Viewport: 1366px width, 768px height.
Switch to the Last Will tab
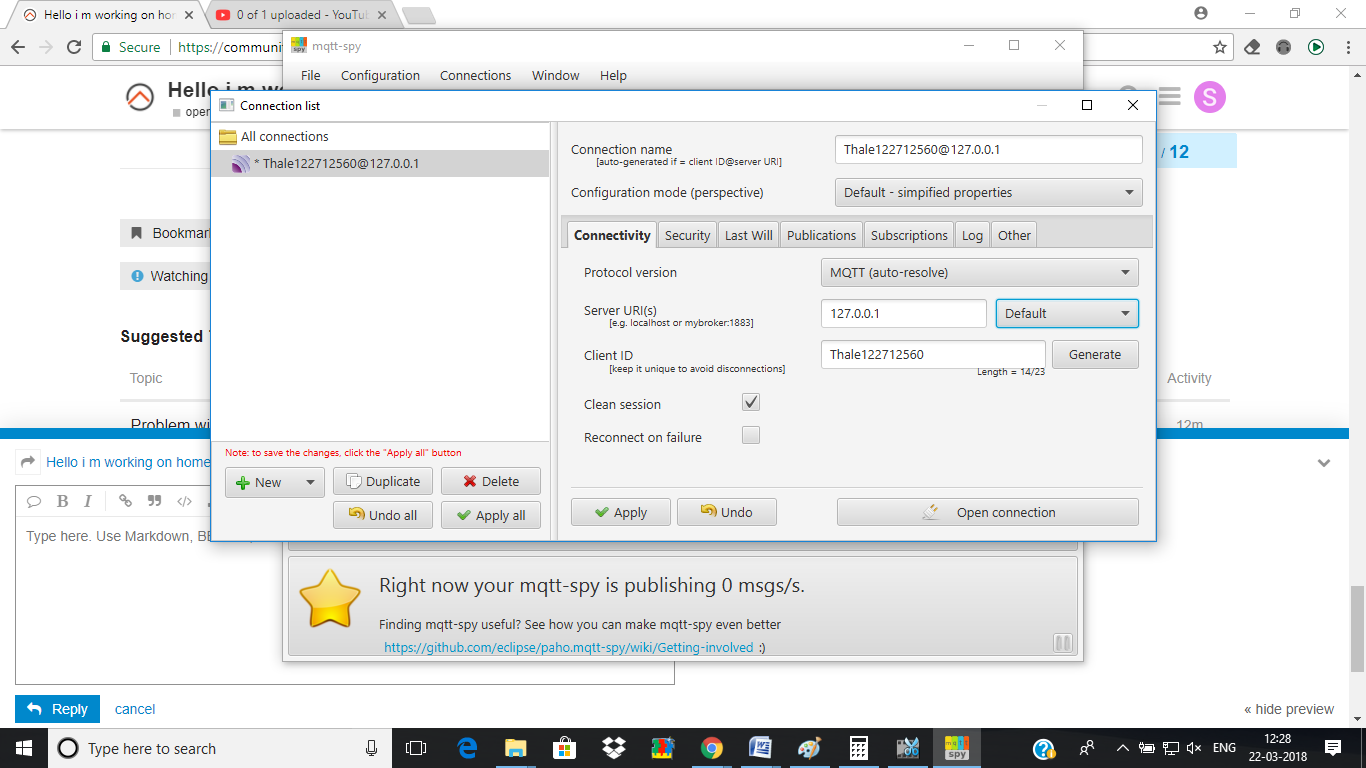pyautogui.click(x=748, y=235)
